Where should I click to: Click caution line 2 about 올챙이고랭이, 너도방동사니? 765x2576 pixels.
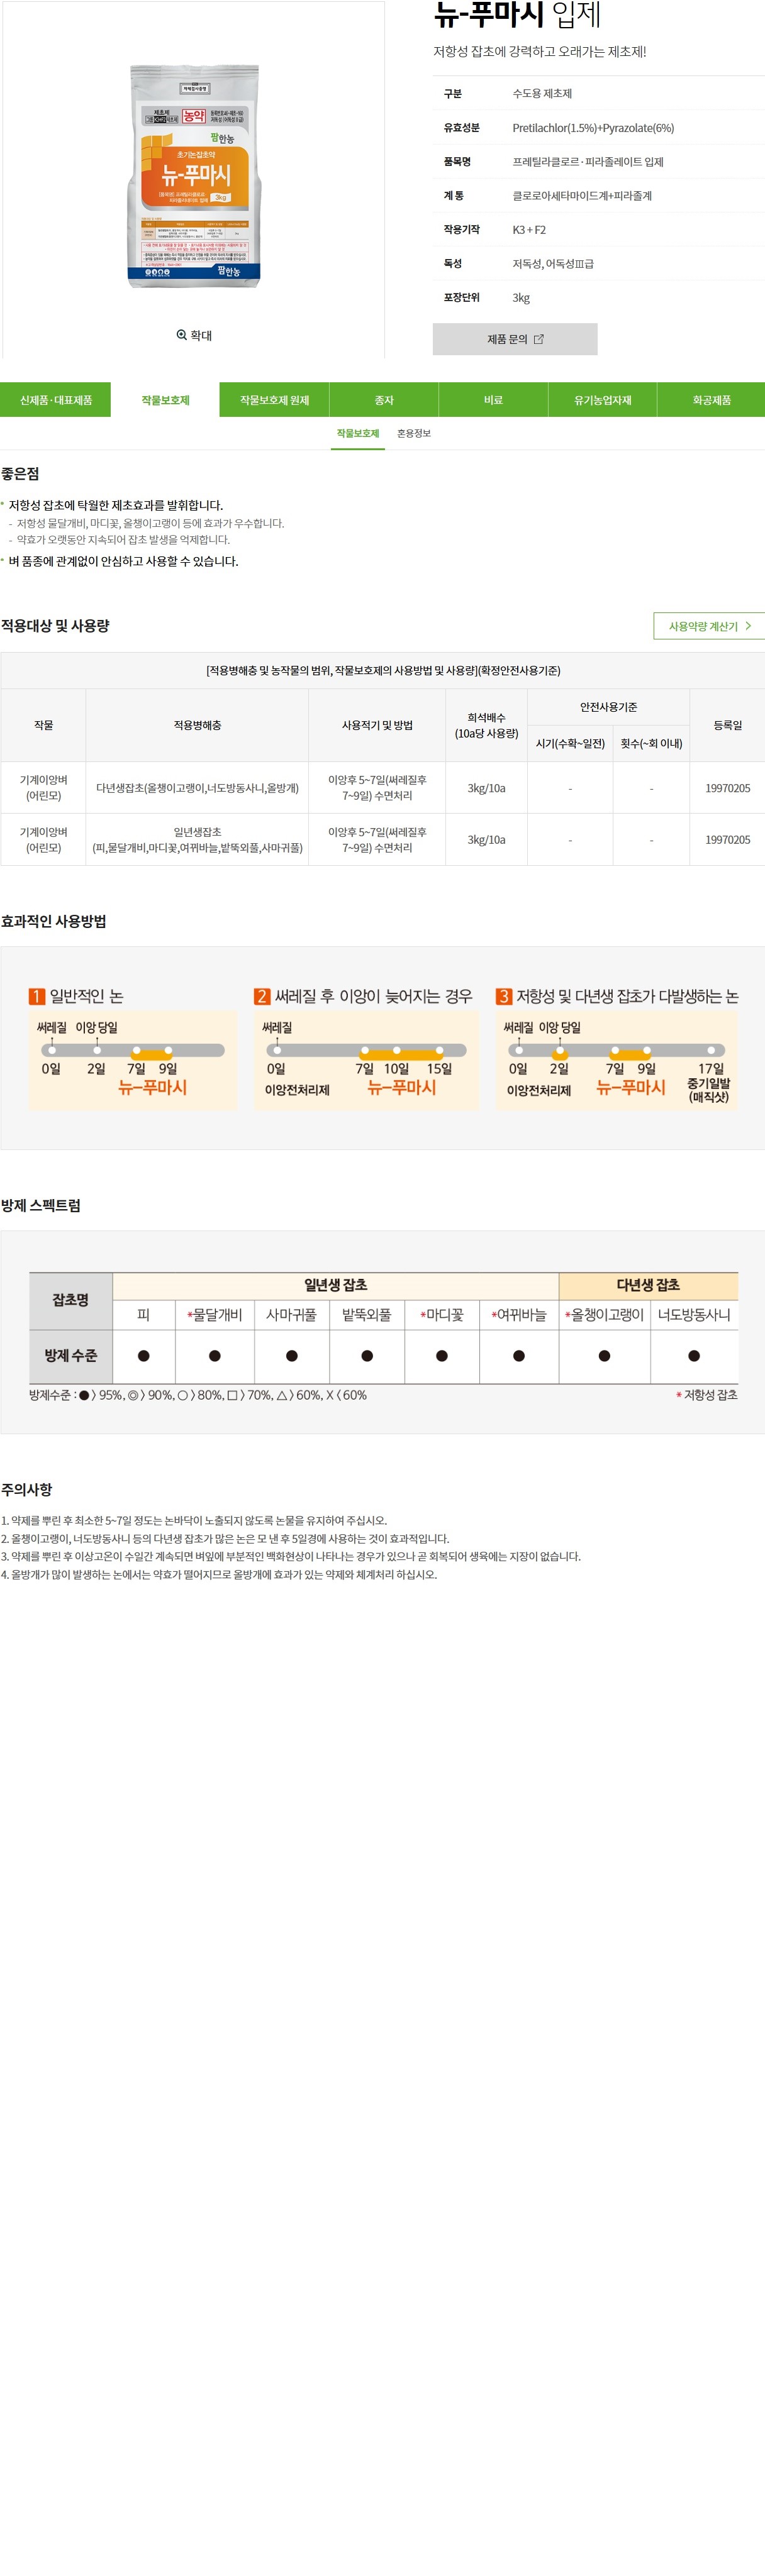tap(225, 1539)
